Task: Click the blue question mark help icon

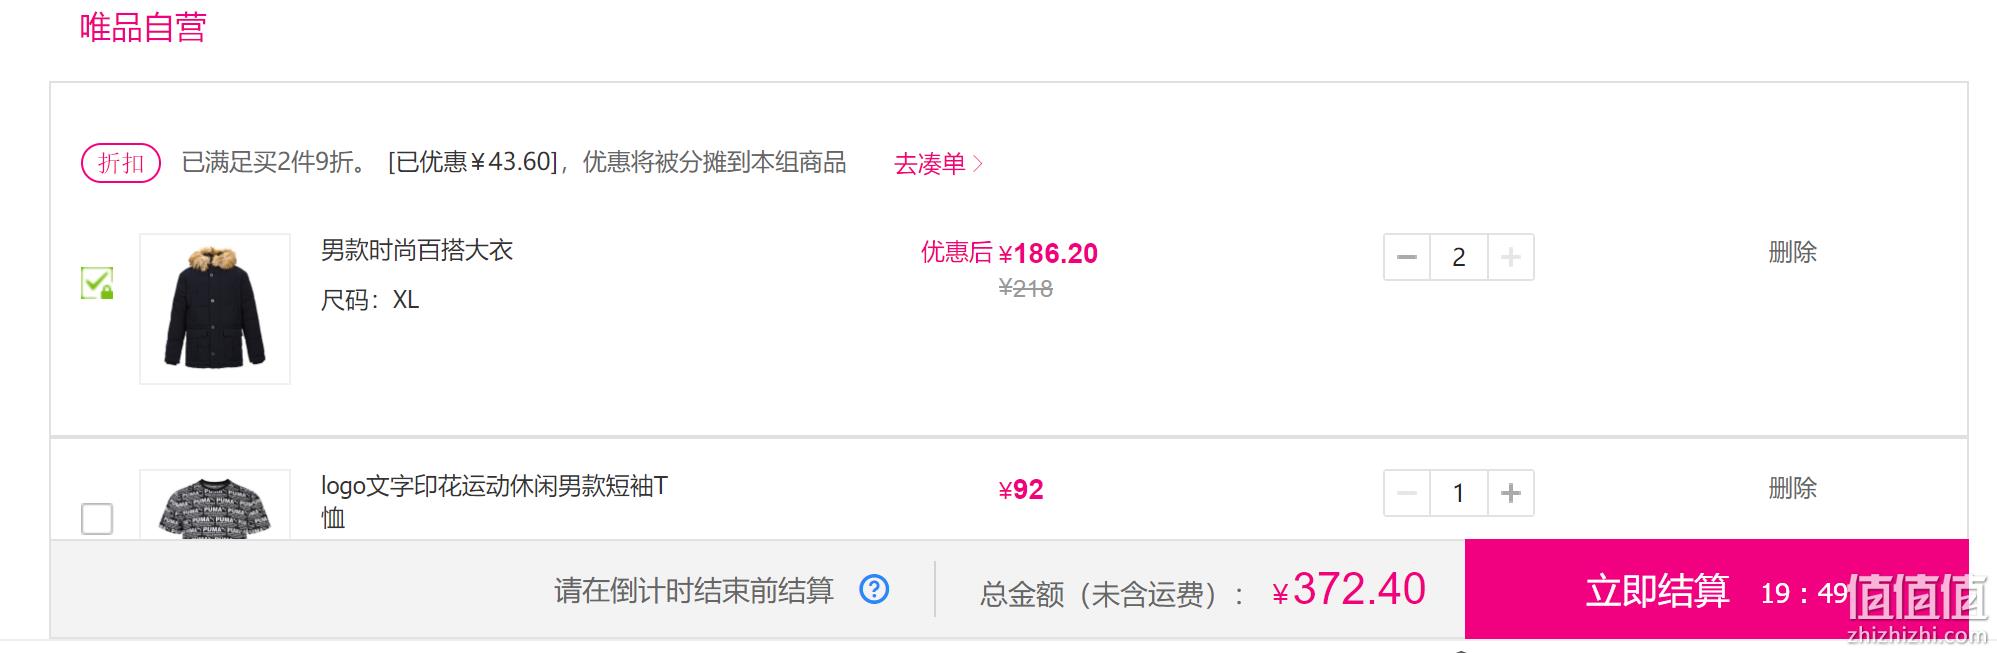Action: coord(874,589)
